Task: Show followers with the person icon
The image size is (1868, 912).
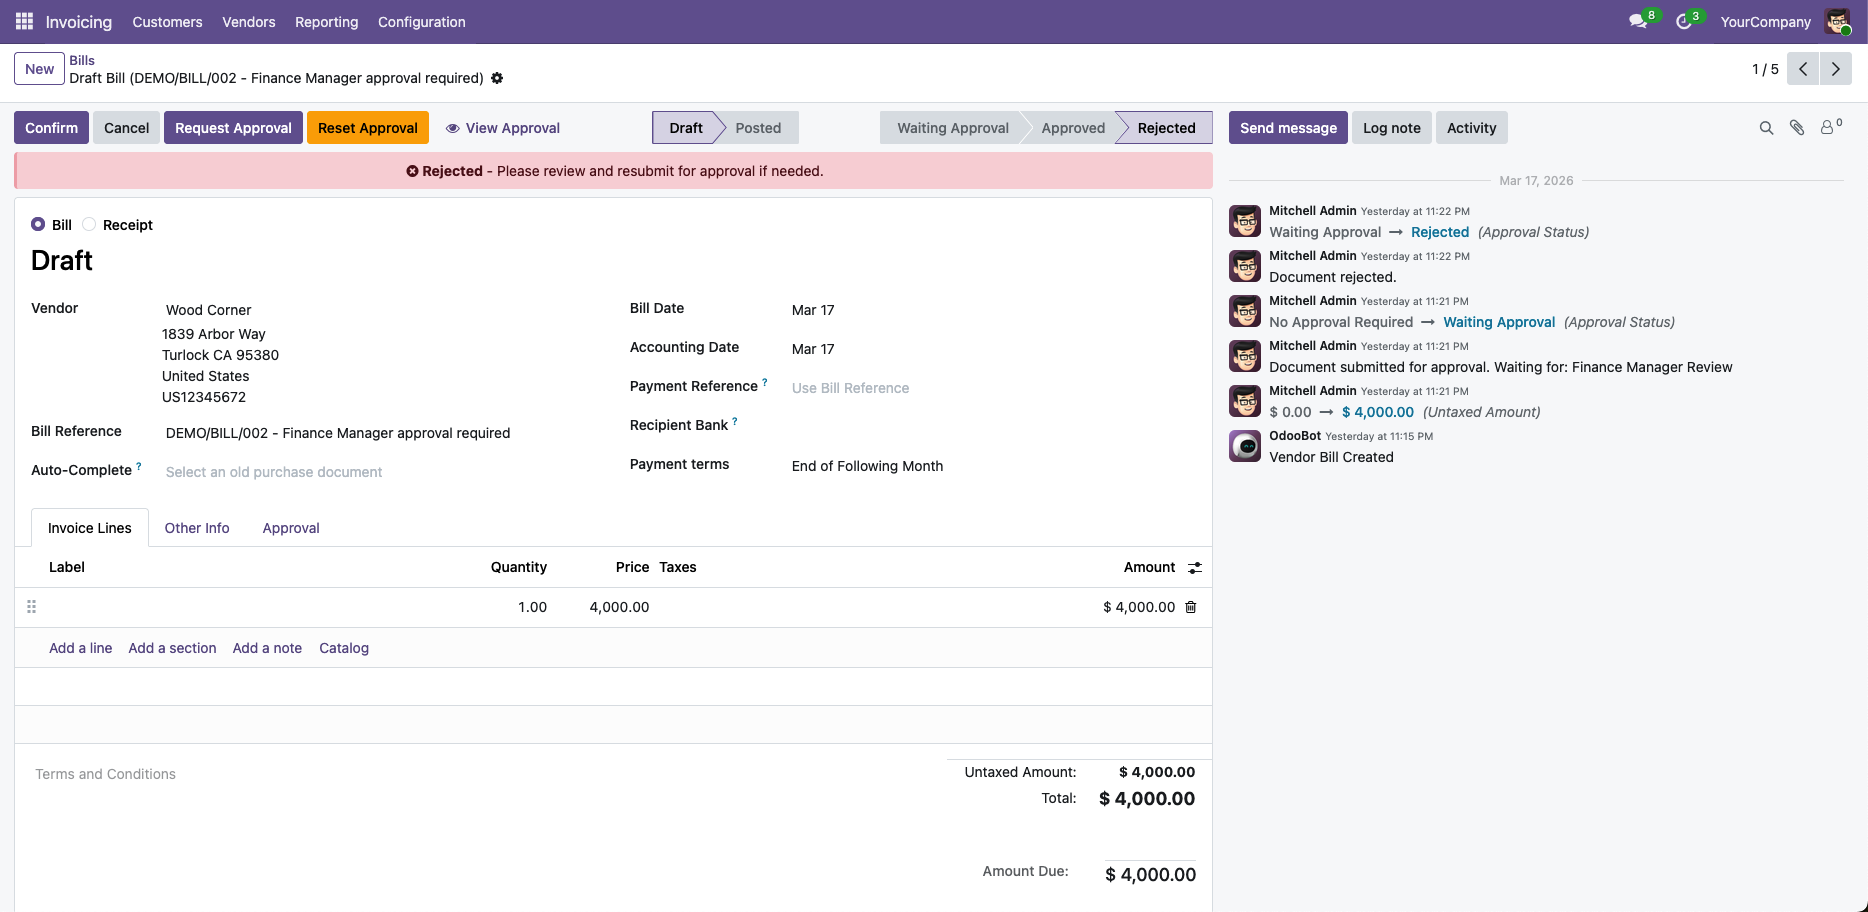Action: coord(1828,128)
